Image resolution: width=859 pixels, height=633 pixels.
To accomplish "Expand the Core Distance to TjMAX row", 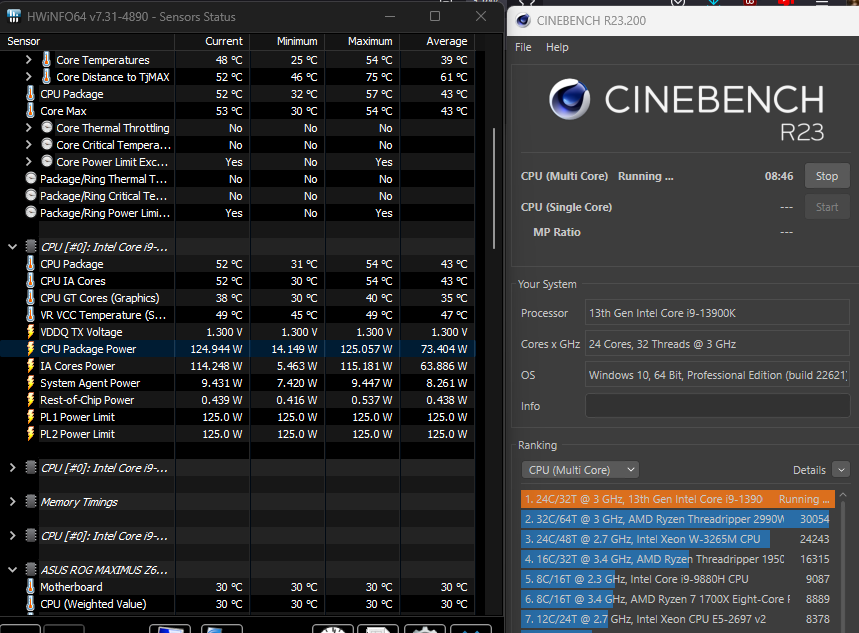I will (28, 76).
